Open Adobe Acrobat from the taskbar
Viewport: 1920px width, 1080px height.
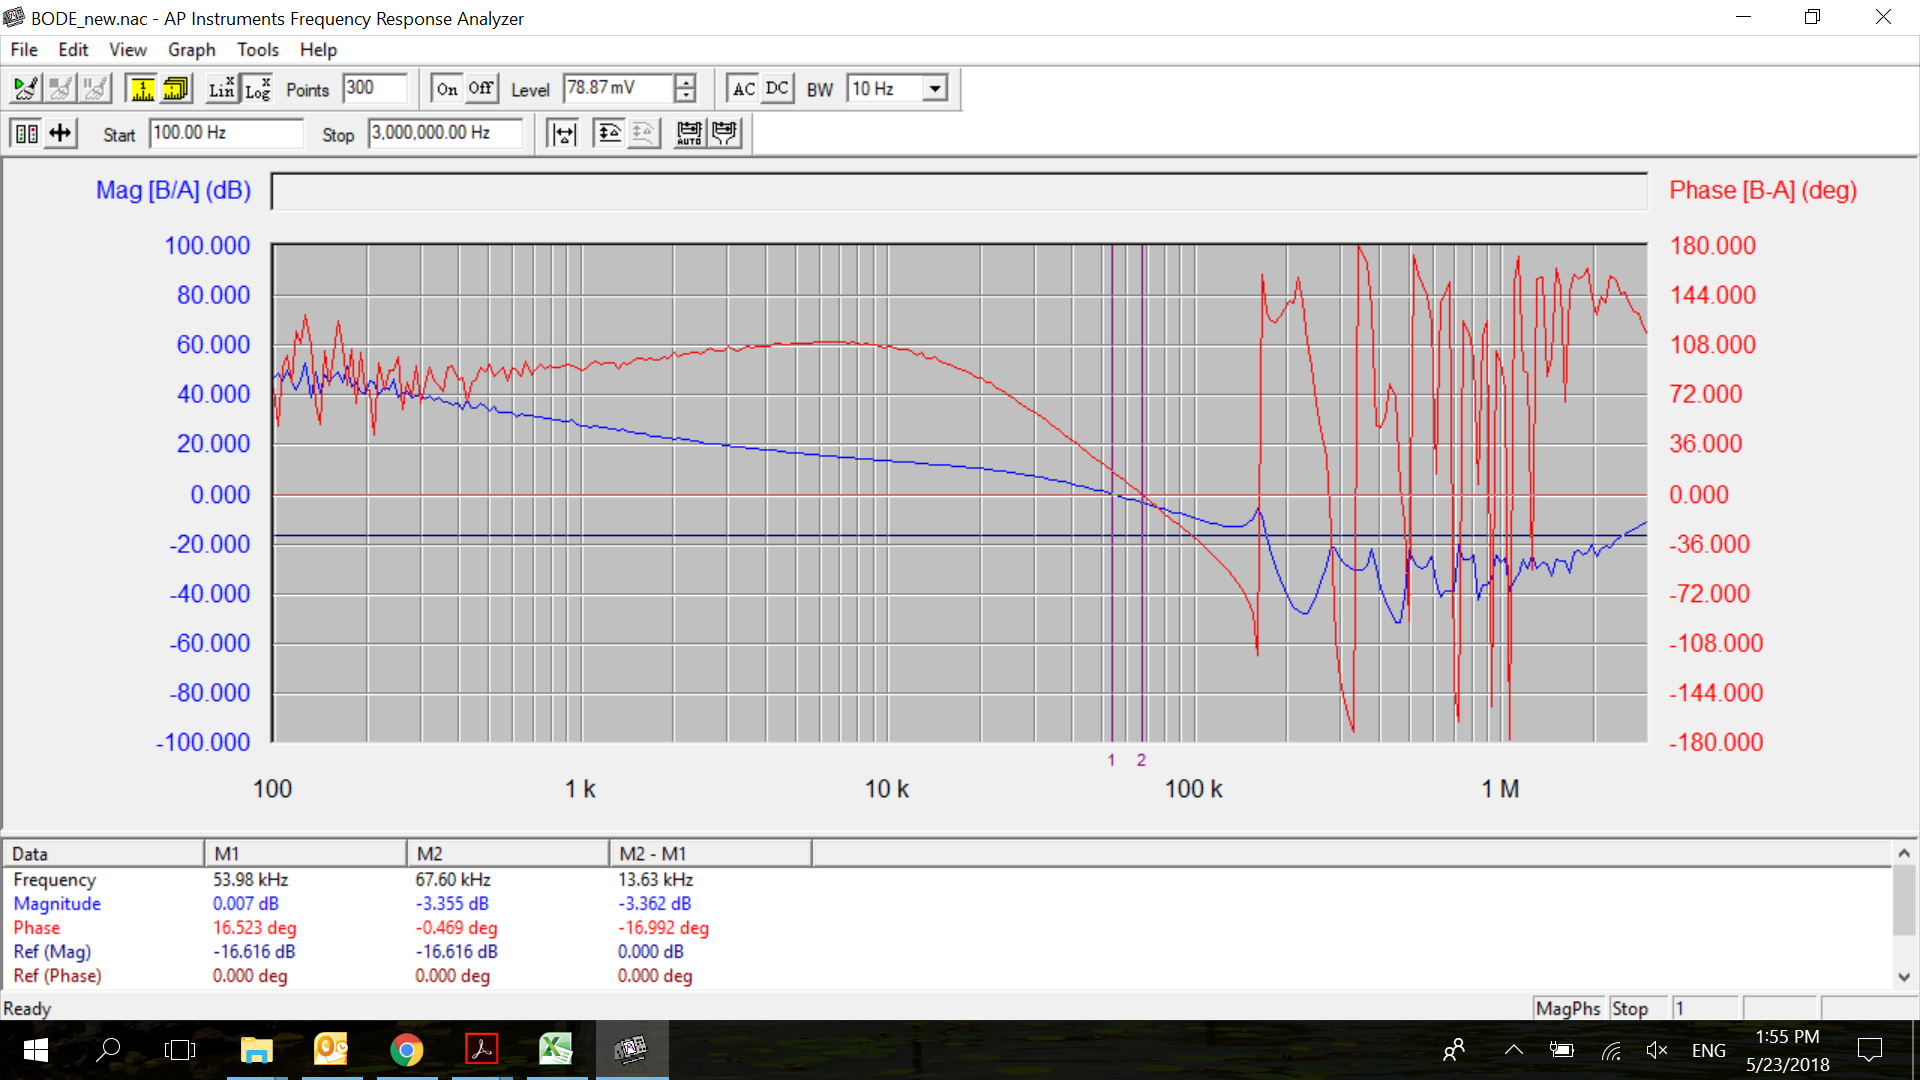(481, 1050)
